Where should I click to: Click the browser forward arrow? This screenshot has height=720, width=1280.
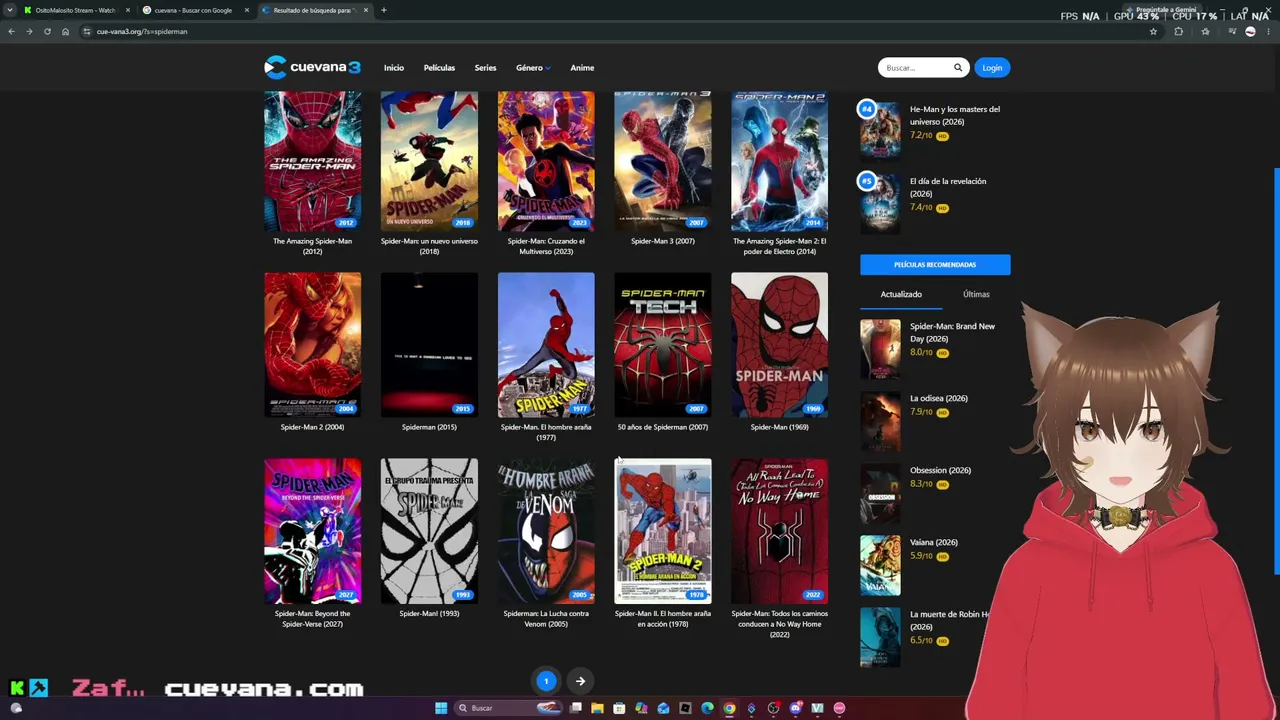(x=29, y=31)
